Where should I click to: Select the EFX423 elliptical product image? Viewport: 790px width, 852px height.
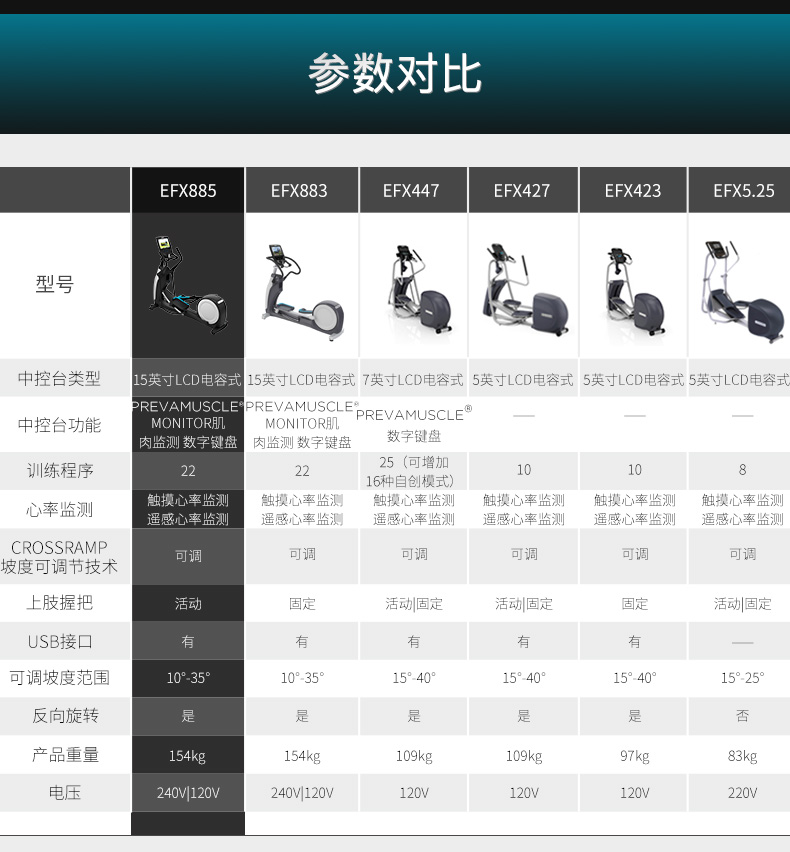tap(634, 290)
